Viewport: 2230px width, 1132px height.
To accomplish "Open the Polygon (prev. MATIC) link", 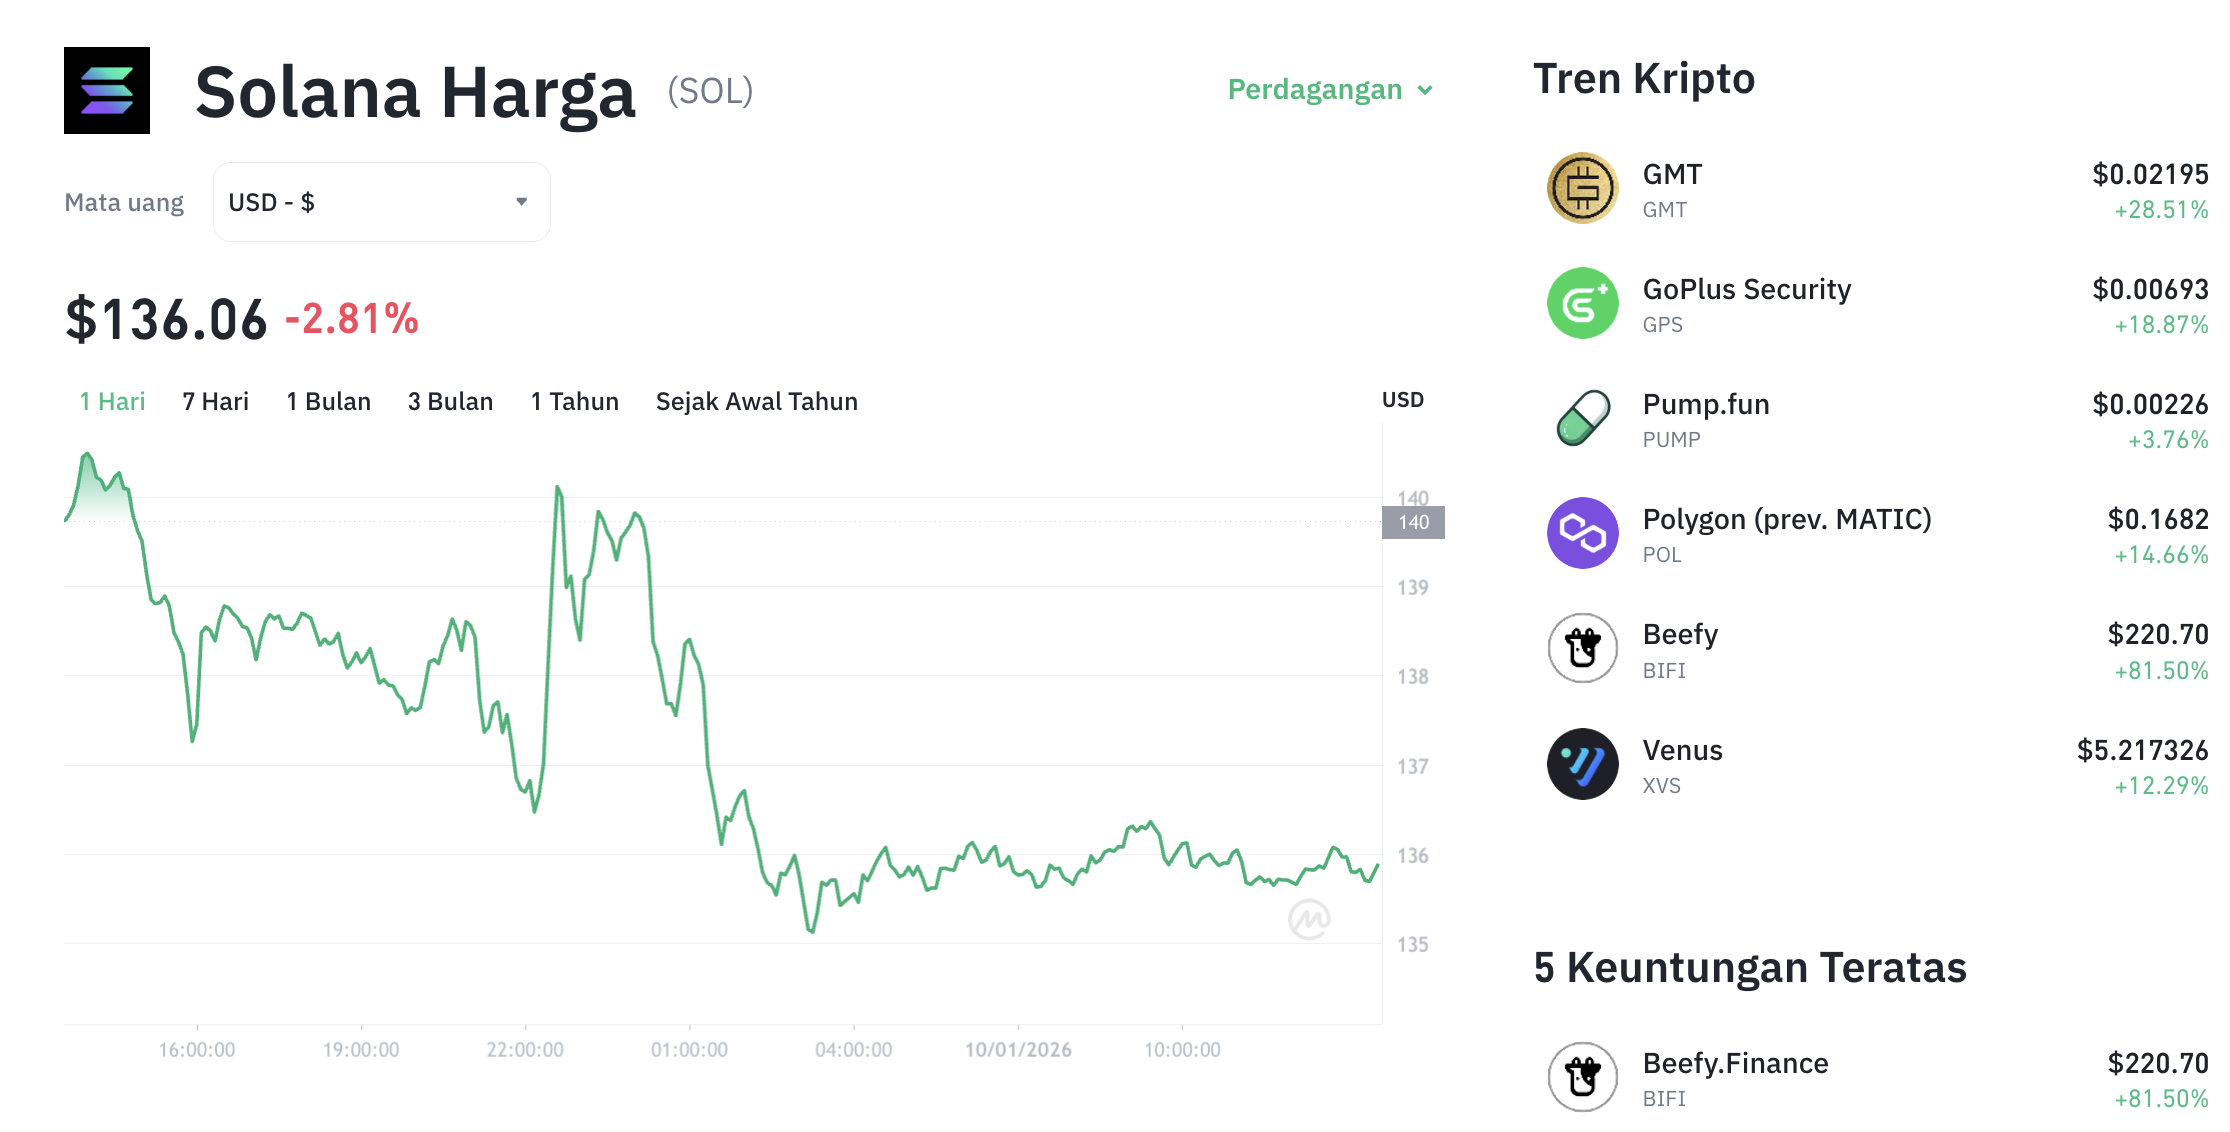I will 1786,519.
